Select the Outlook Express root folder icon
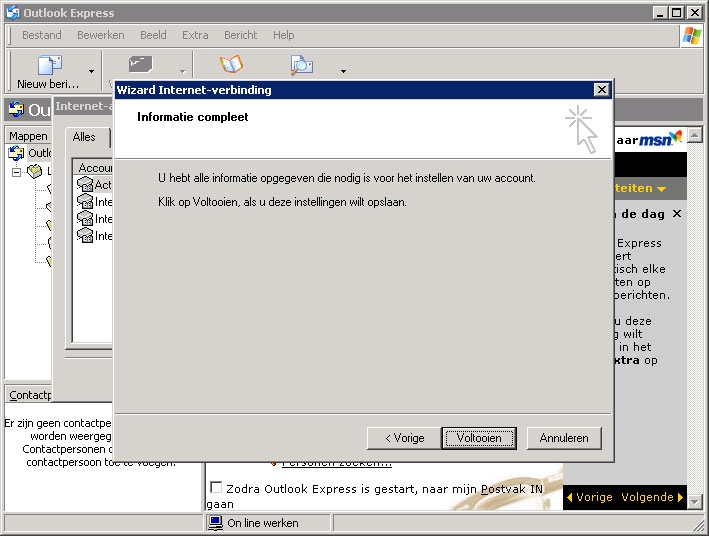Screen dimensions: 709x536 point(16,153)
